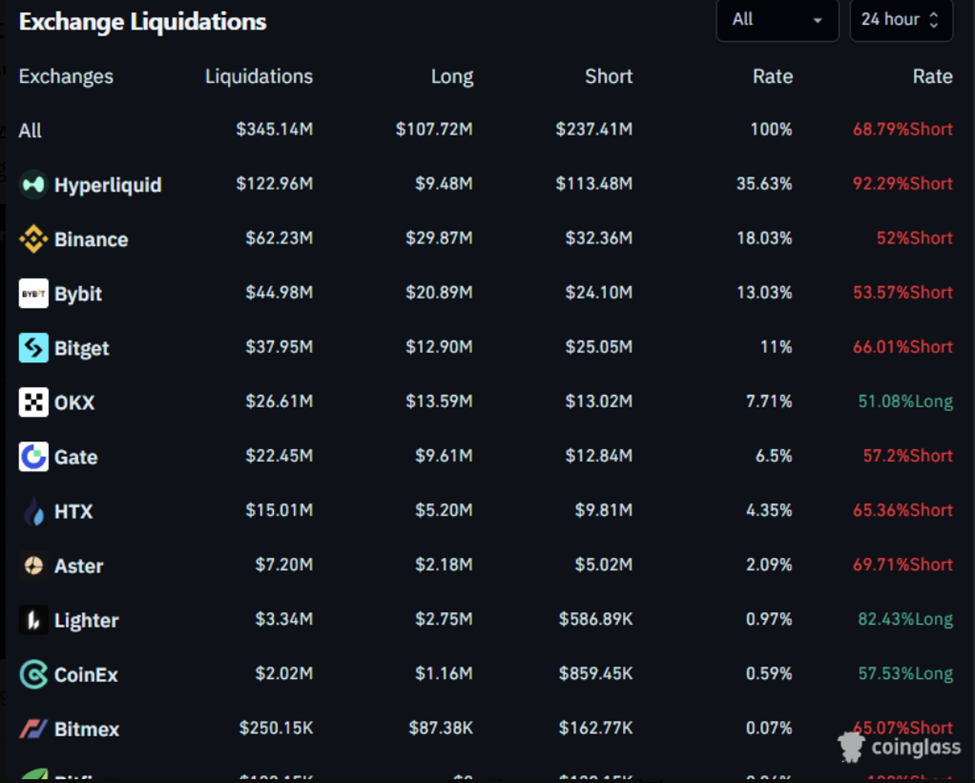
Task: Click the 92.29%Short rate value for Hyperliquid
Action: (904, 183)
